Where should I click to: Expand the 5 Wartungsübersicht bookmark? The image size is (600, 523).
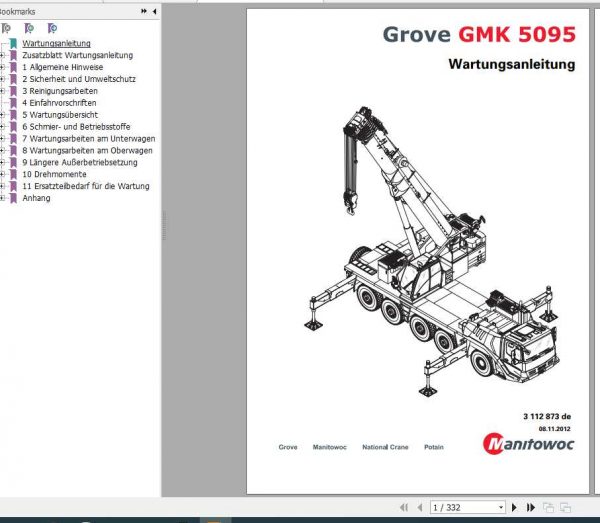point(2,114)
